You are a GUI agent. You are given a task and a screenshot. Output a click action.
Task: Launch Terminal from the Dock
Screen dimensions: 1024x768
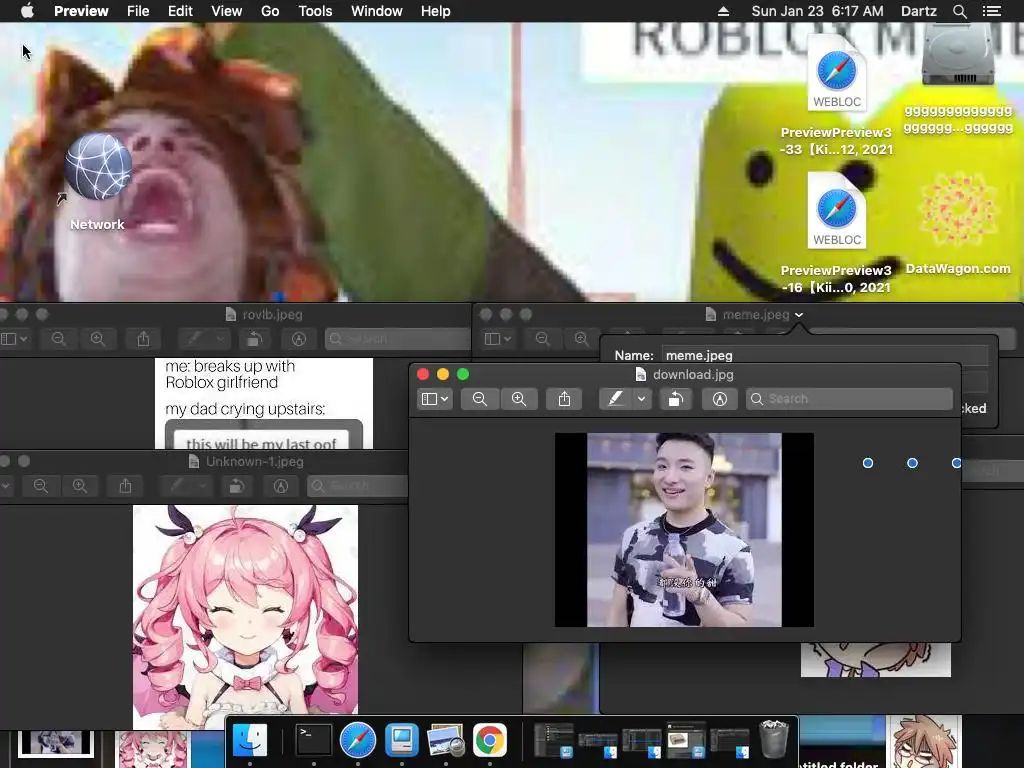pyautogui.click(x=314, y=741)
